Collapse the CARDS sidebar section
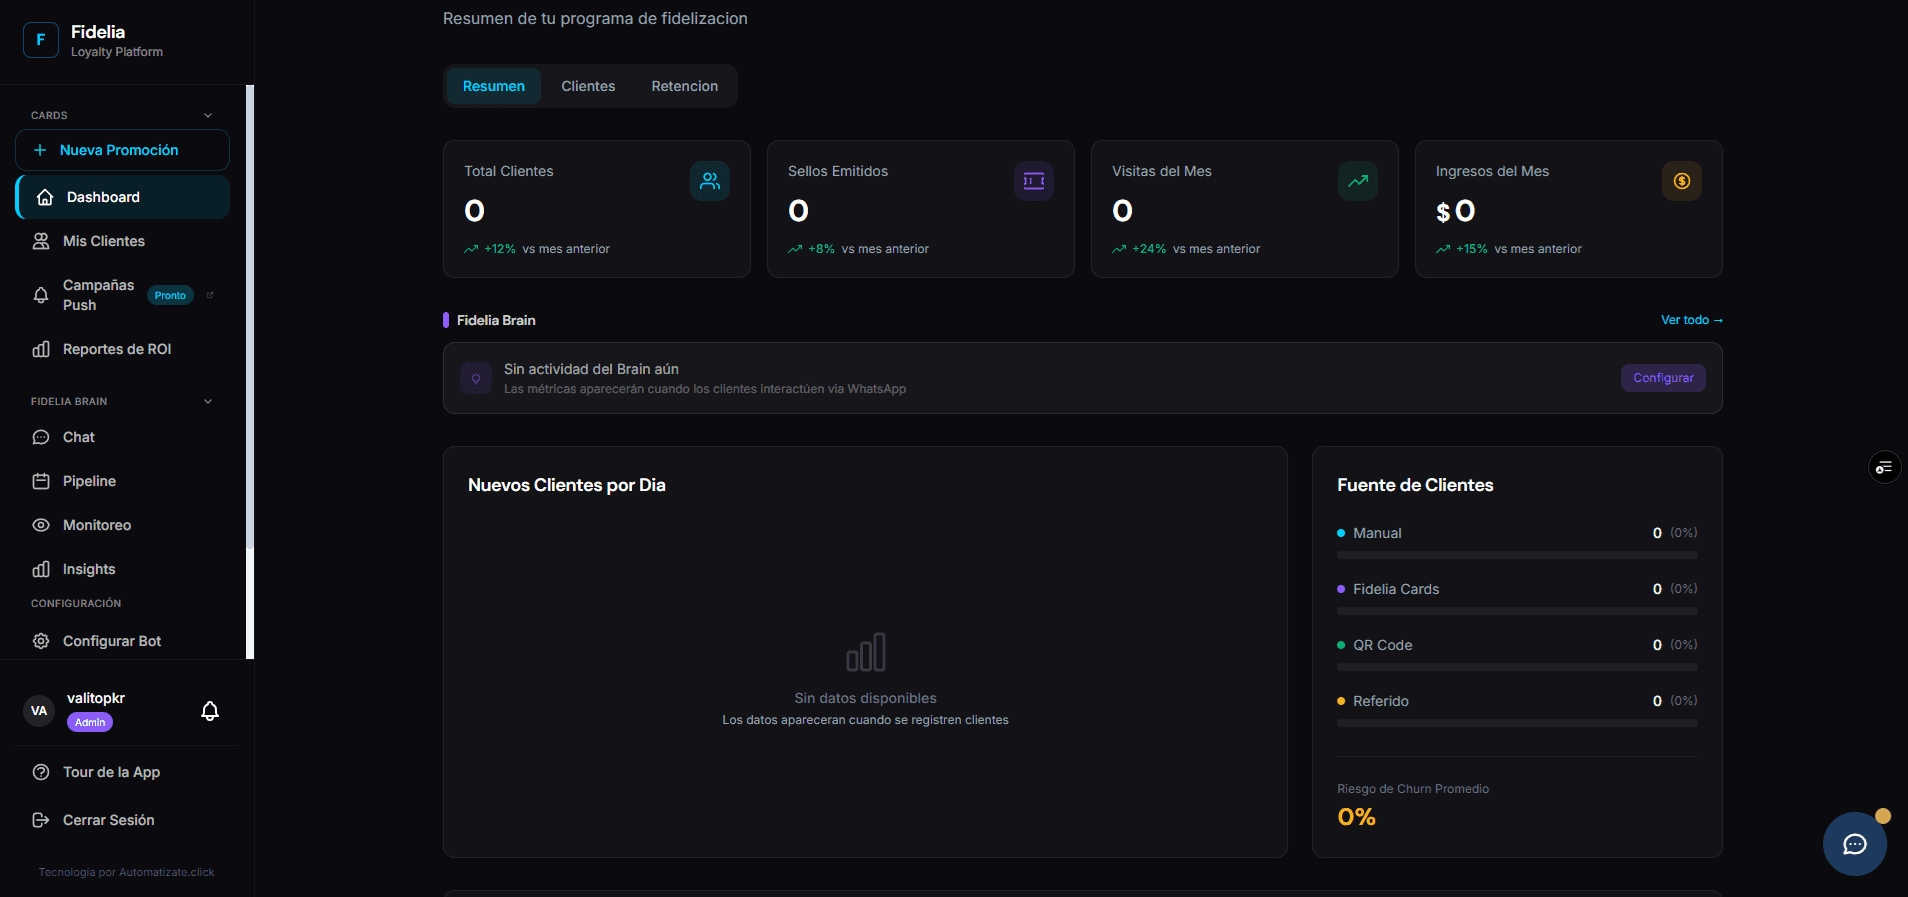The width and height of the screenshot is (1908, 897). pyautogui.click(x=208, y=115)
